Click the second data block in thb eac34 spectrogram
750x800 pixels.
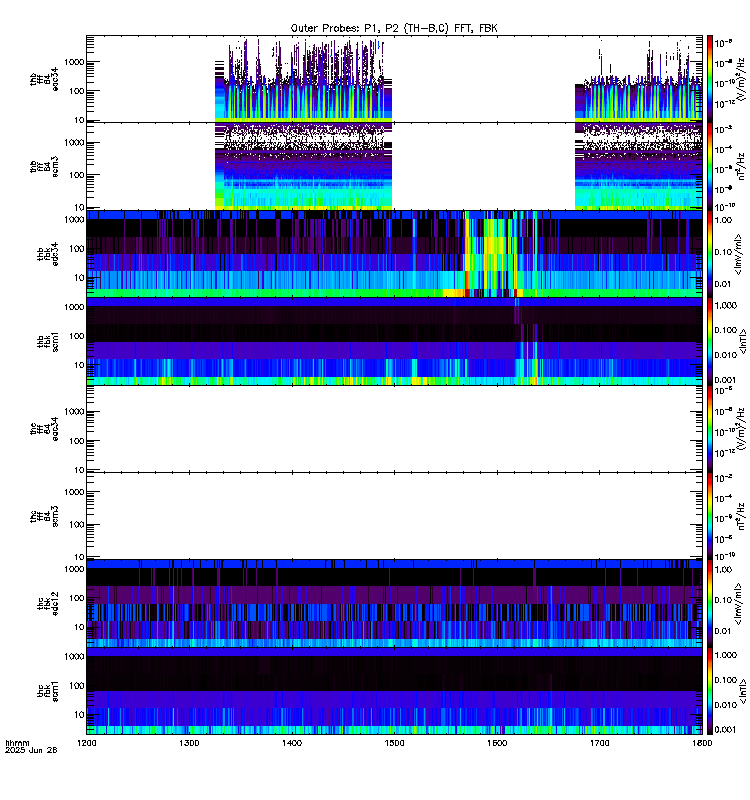click(x=639, y=82)
